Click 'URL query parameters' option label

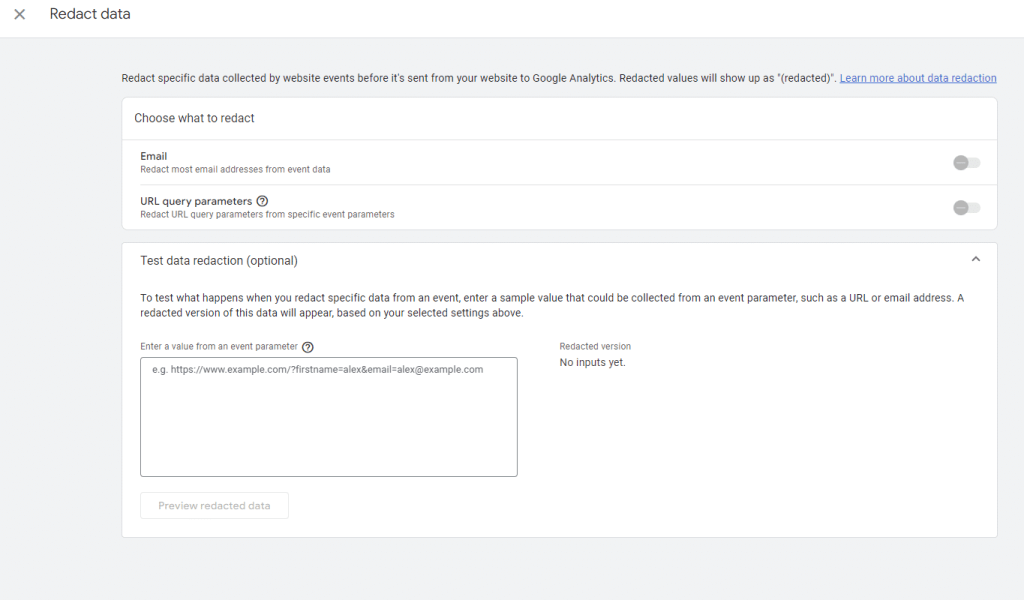click(196, 201)
